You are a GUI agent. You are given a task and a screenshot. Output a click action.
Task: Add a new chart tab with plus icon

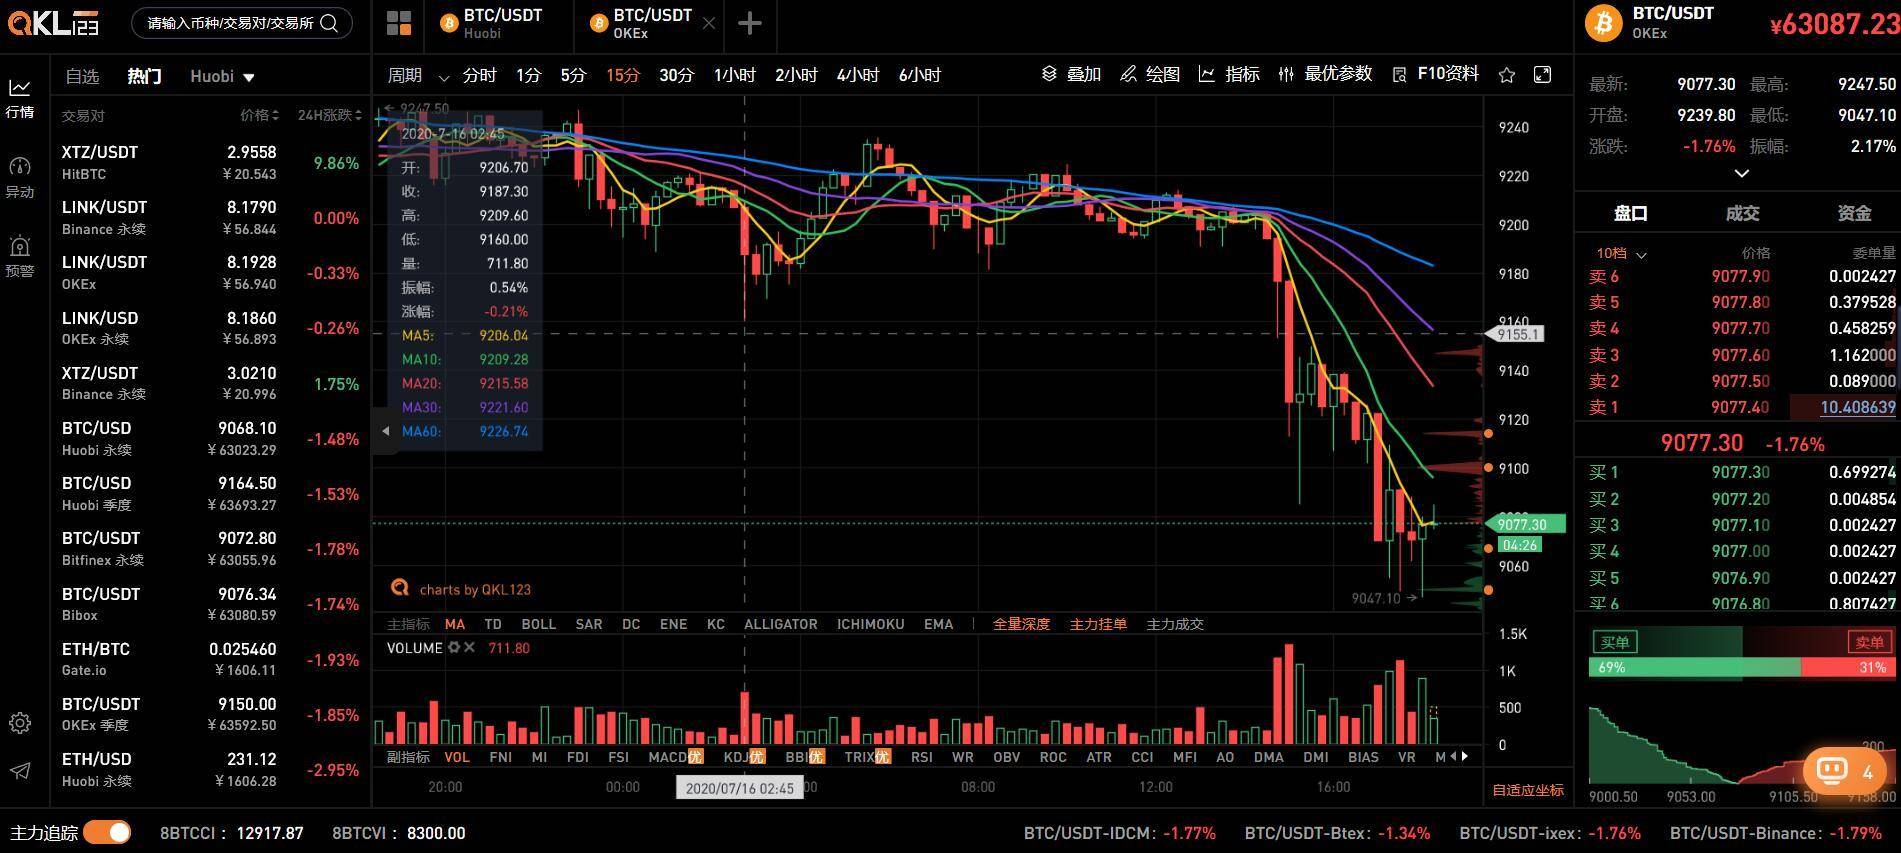click(749, 23)
